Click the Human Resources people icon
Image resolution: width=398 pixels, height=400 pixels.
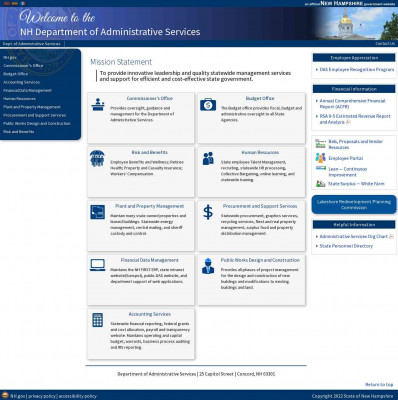pos(208,159)
